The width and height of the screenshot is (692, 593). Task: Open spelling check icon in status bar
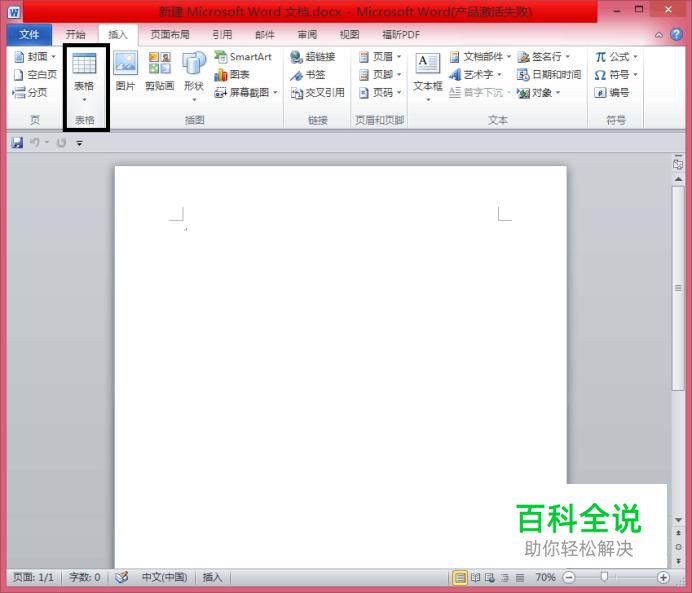tap(121, 577)
